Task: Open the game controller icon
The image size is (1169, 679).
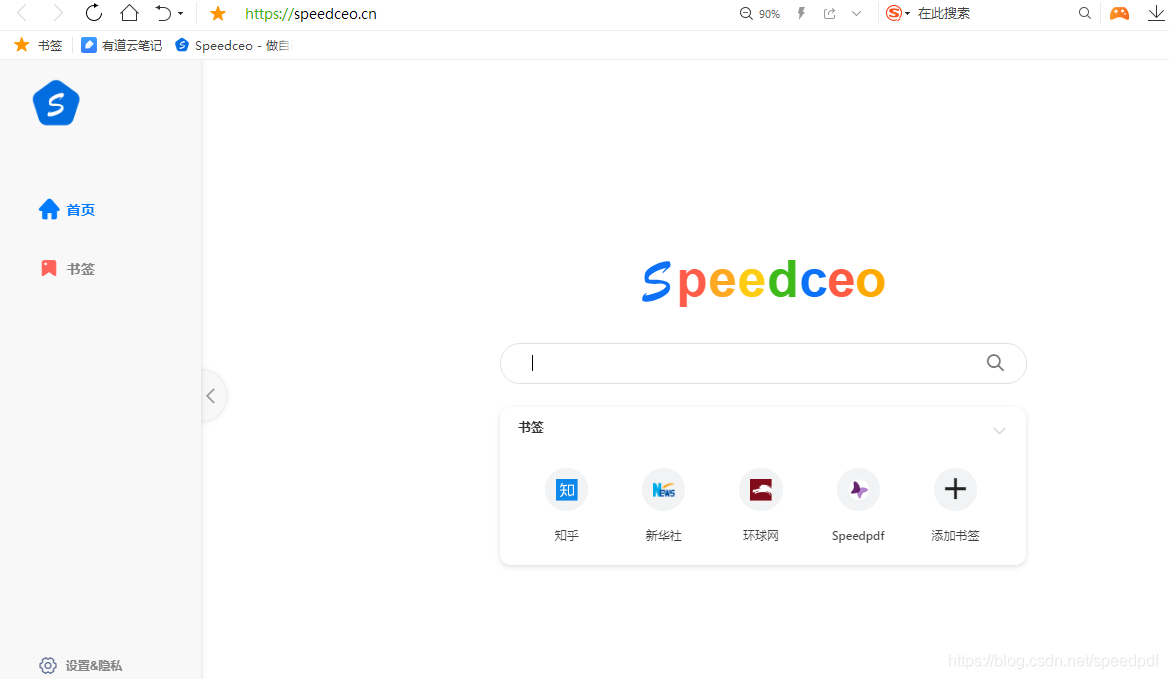Action: point(1119,13)
